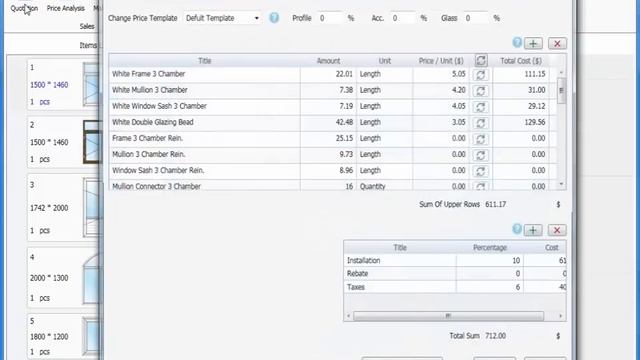The height and width of the screenshot is (360, 640).
Task: Click the help icon beside Price Template
Action: tap(274, 18)
